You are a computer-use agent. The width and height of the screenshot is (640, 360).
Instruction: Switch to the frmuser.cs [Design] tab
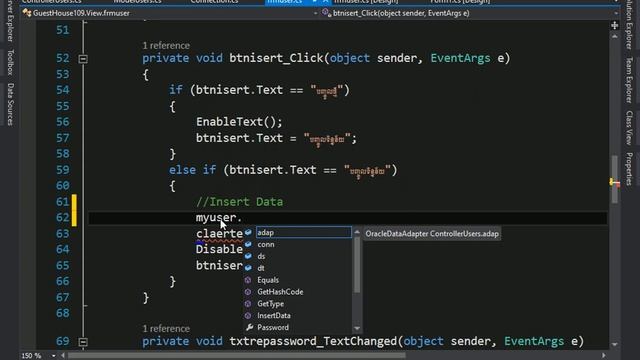click(x=366, y=2)
